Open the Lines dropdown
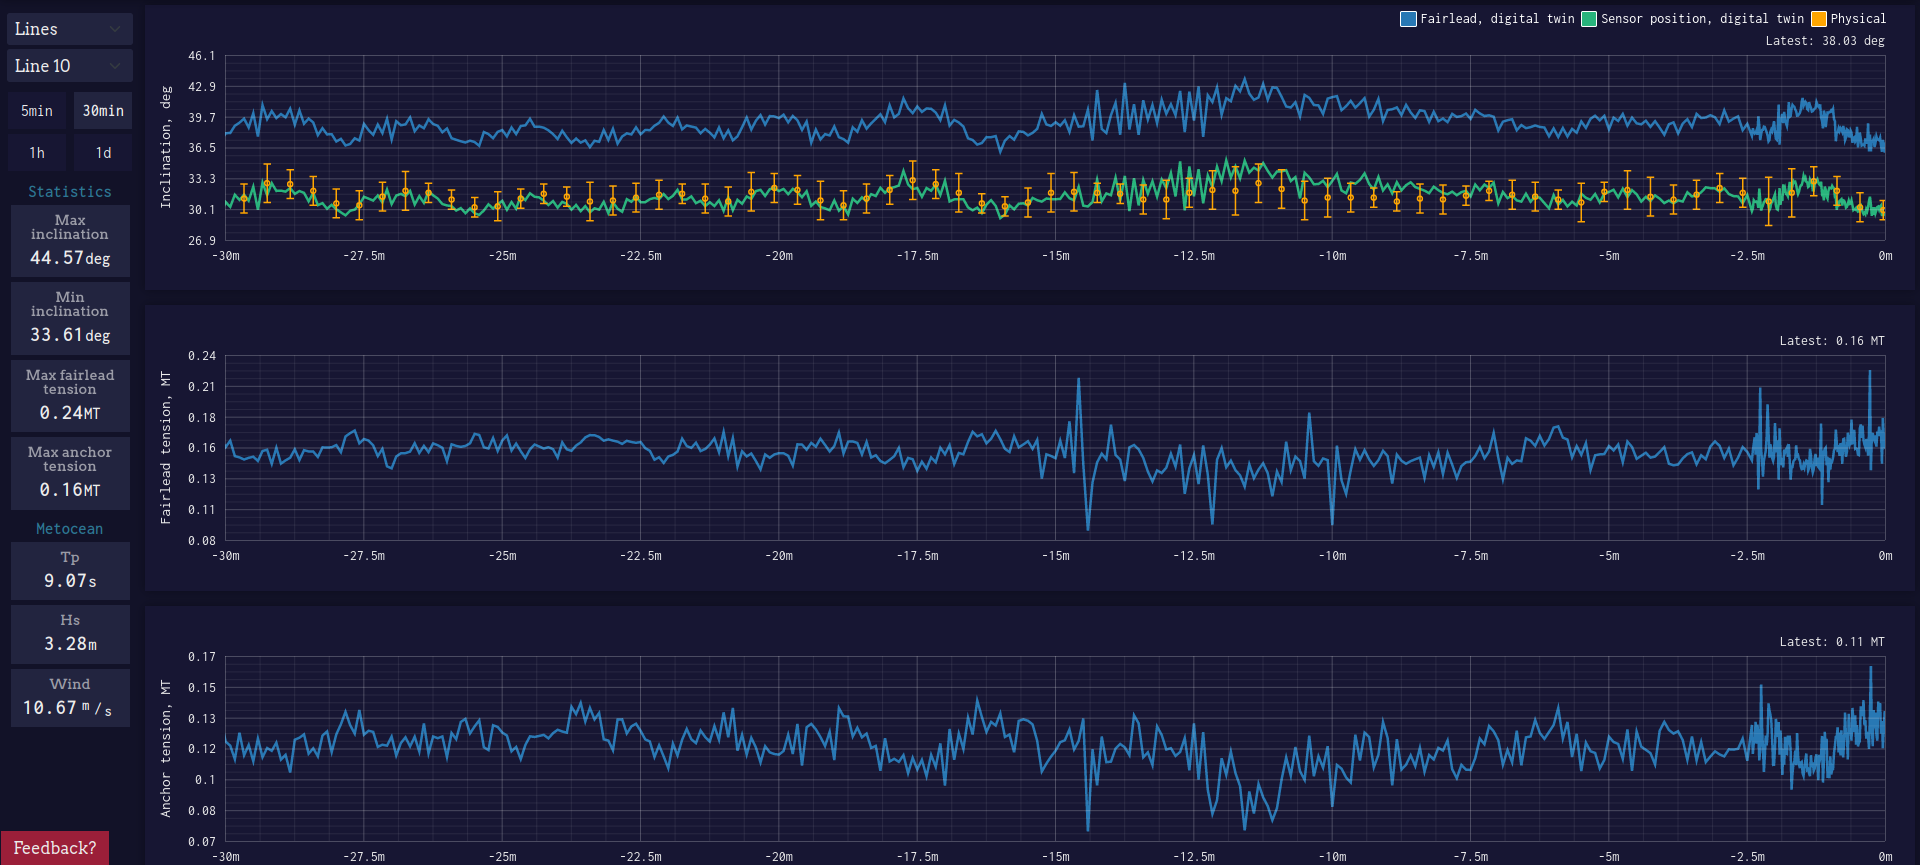 [70, 29]
